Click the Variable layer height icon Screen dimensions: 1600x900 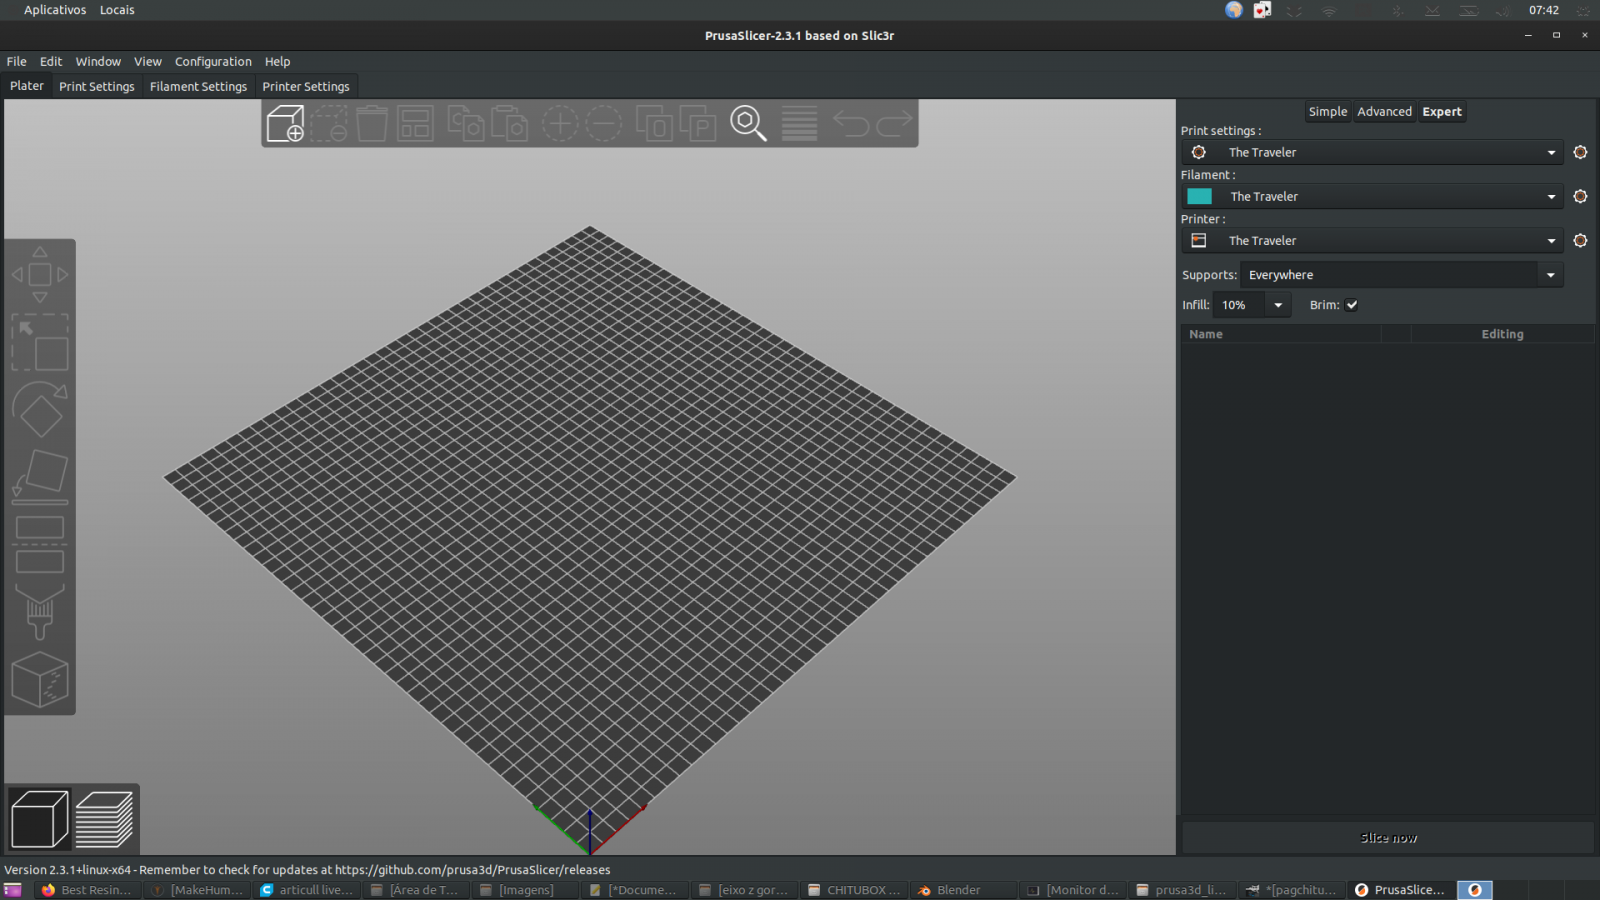(x=799, y=123)
